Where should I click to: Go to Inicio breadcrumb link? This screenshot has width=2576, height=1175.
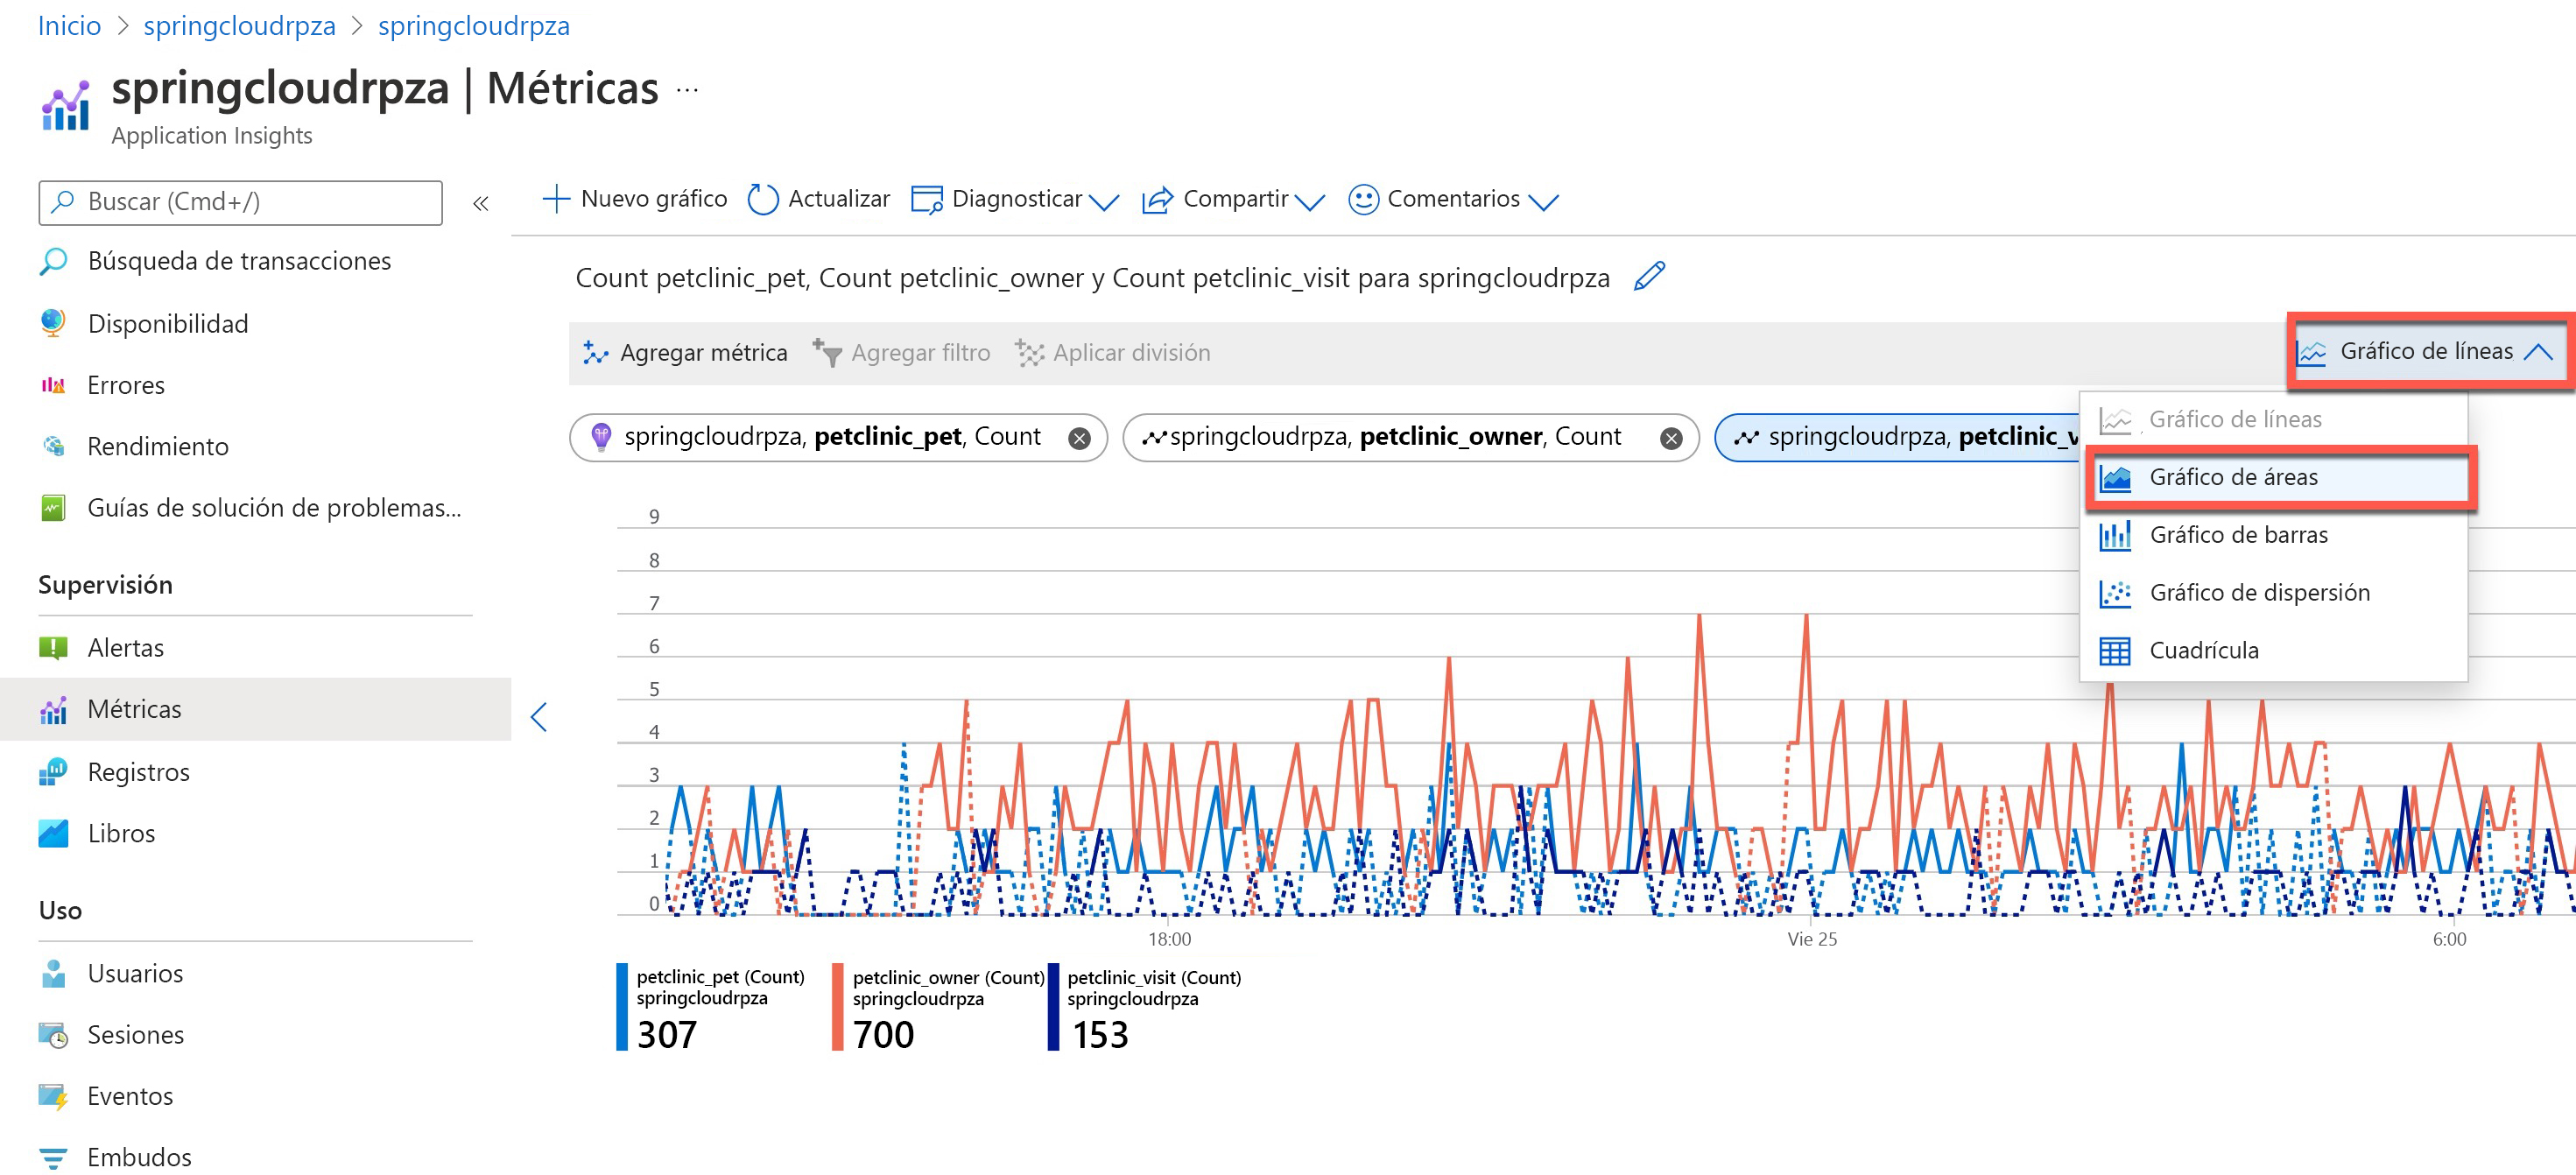tap(69, 25)
